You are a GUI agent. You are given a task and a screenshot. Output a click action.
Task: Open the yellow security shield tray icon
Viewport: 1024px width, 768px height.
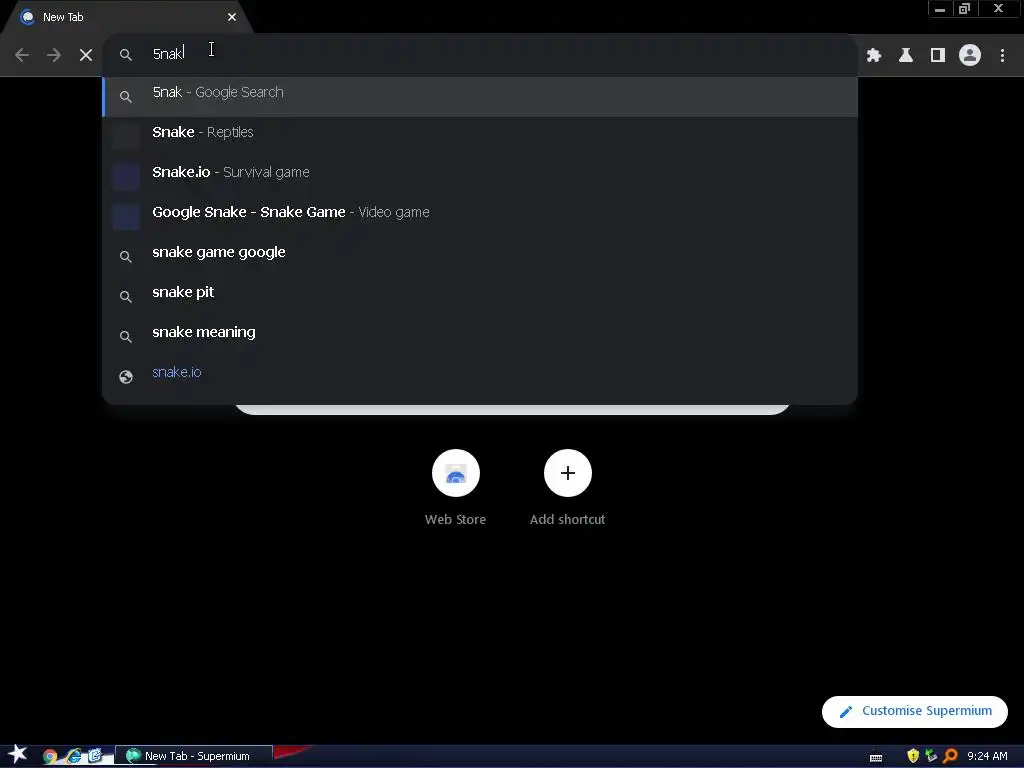point(913,756)
